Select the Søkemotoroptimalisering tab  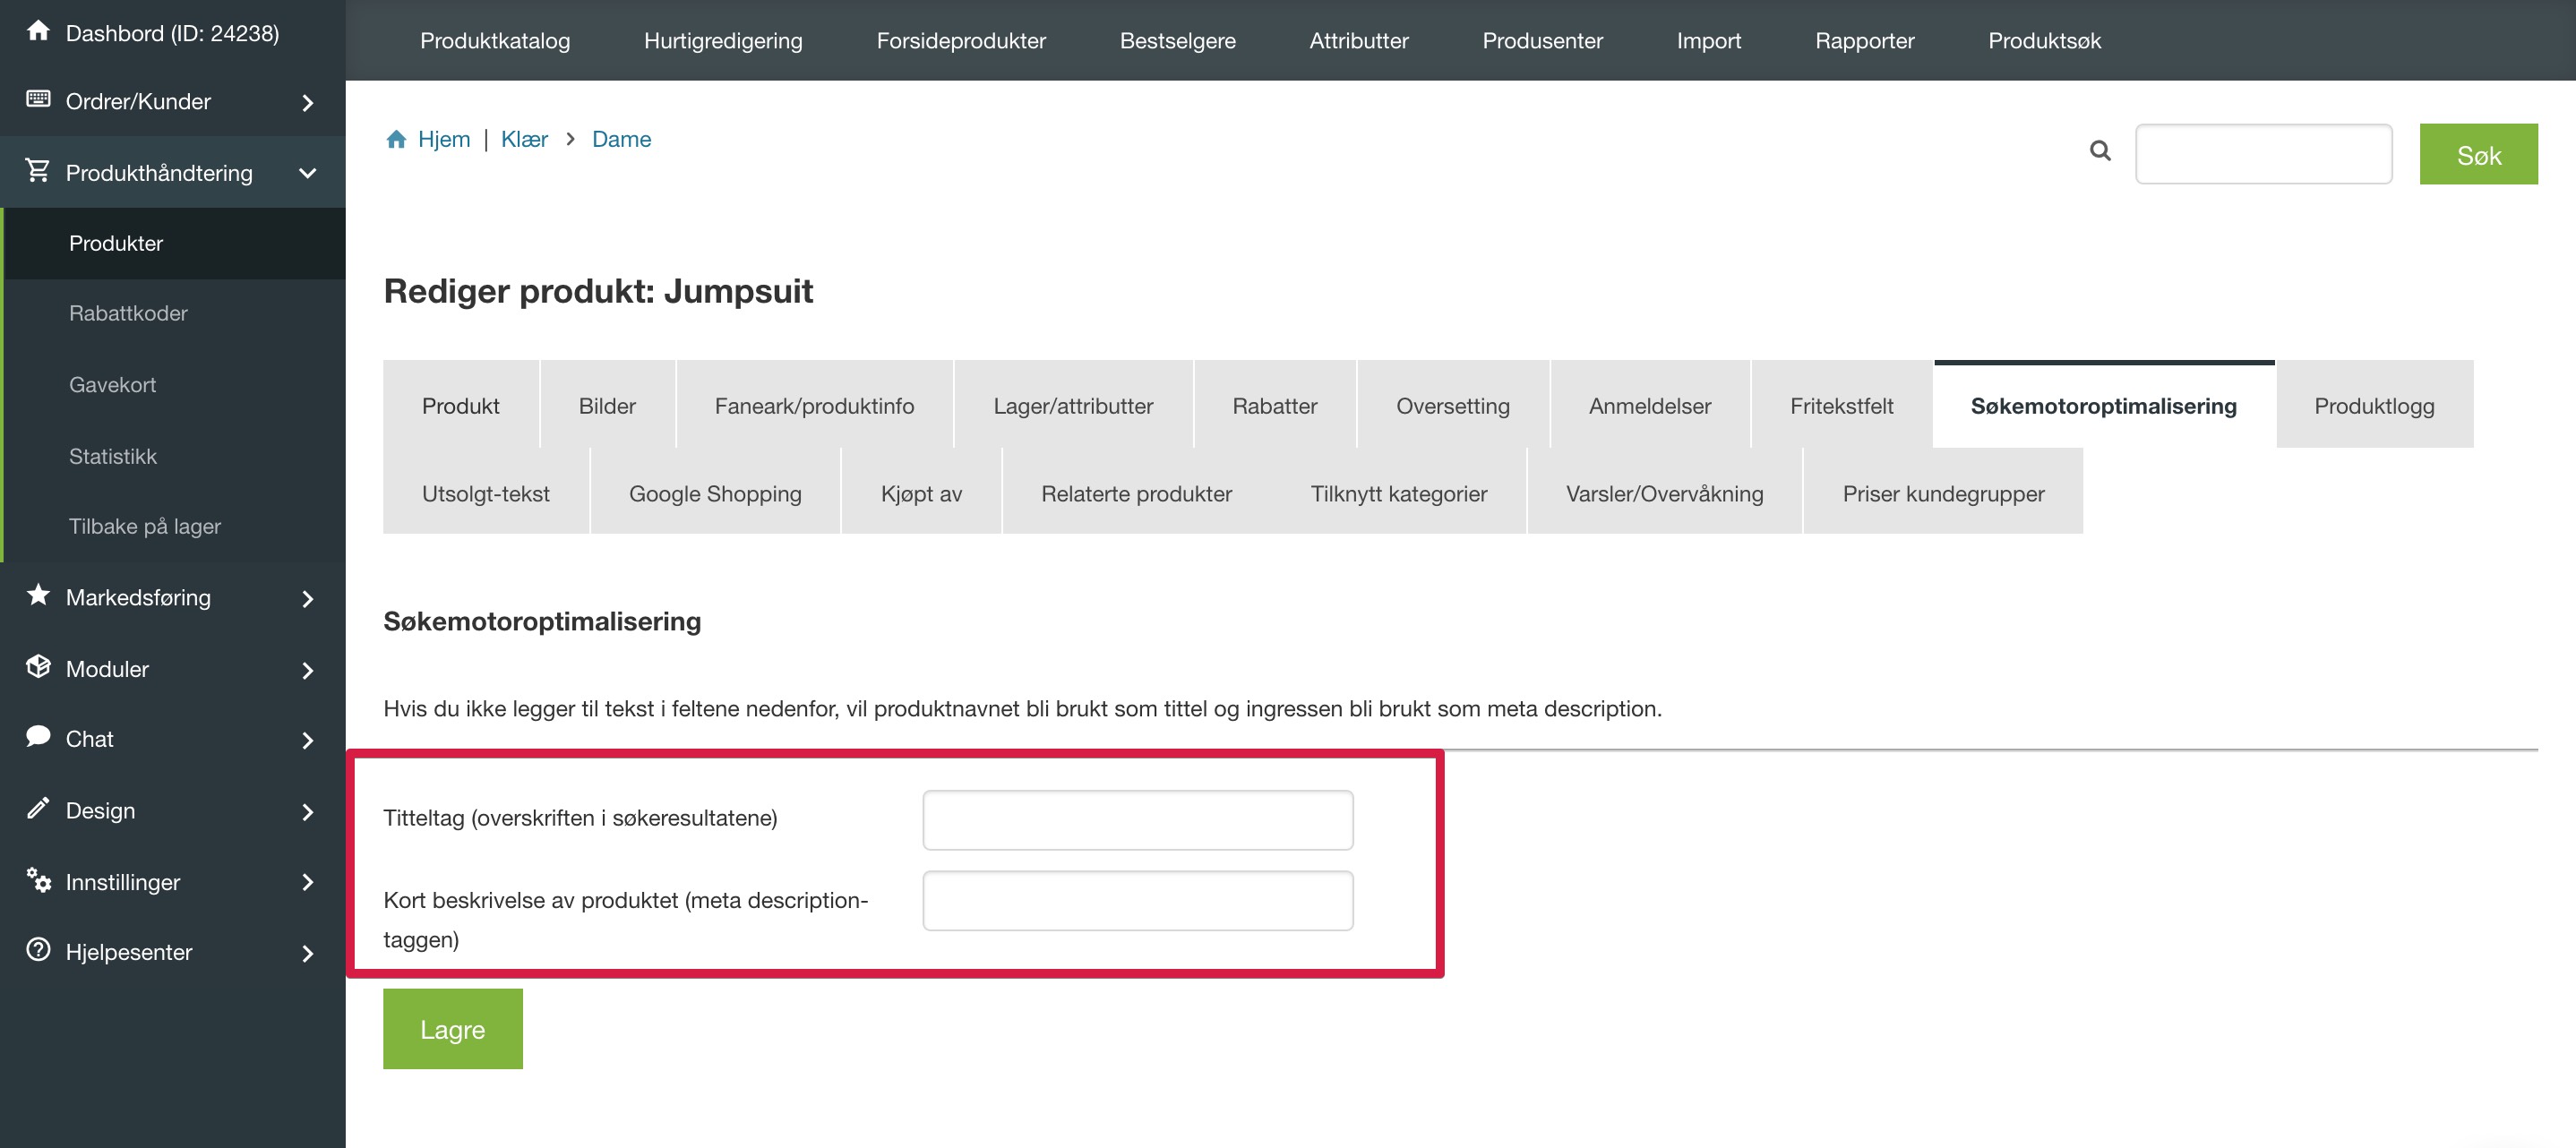(x=2104, y=405)
